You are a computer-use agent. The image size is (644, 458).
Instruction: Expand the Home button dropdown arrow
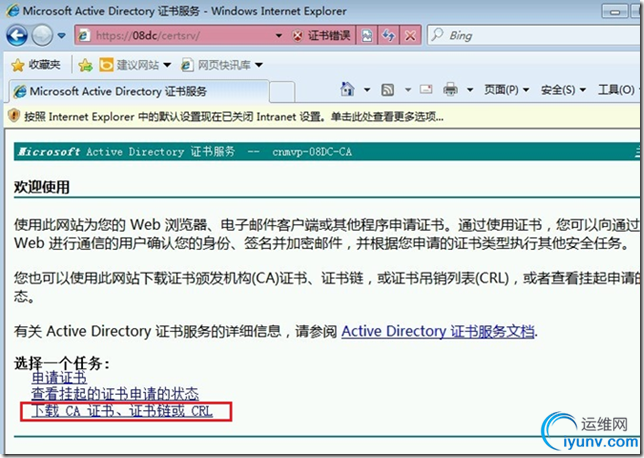[x=367, y=90]
